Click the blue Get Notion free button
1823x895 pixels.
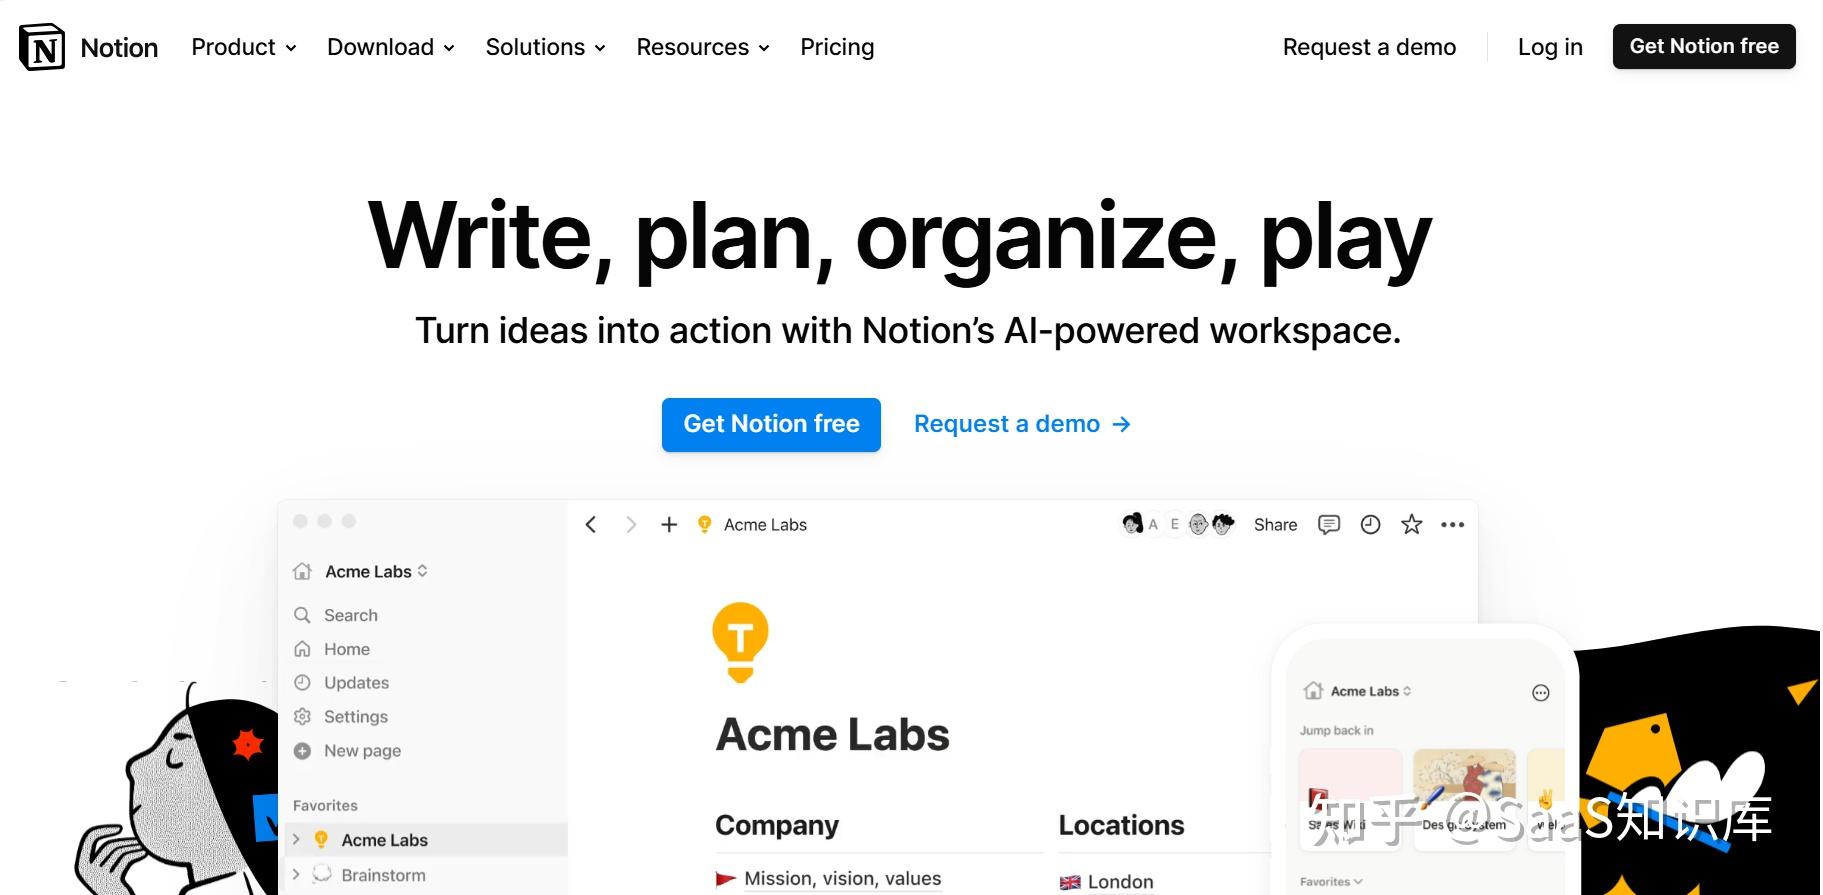[x=771, y=424]
